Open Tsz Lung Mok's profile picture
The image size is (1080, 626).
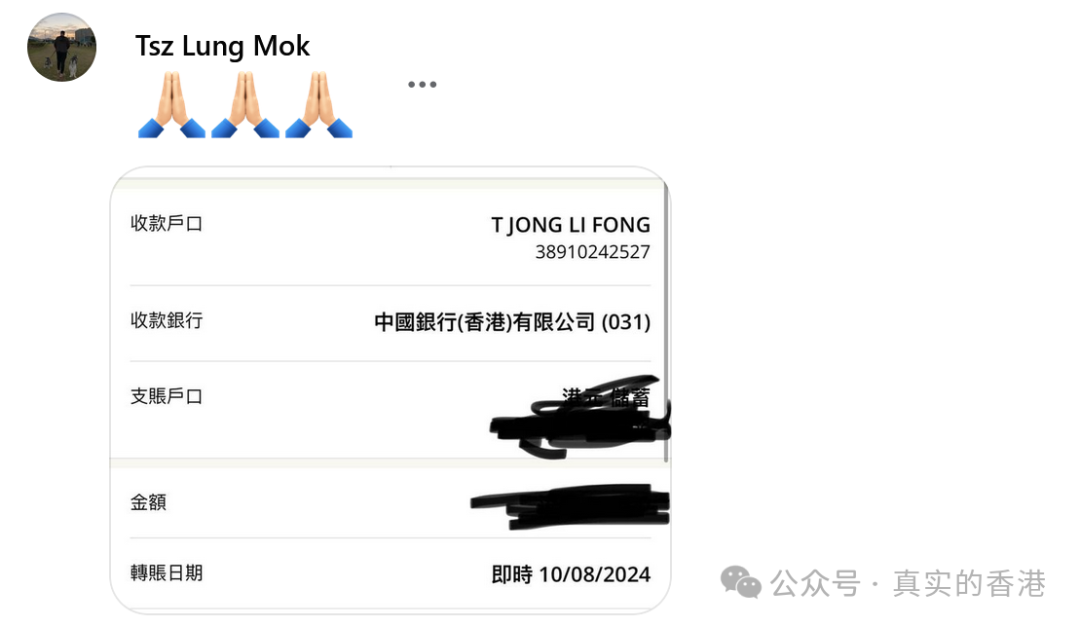62,47
